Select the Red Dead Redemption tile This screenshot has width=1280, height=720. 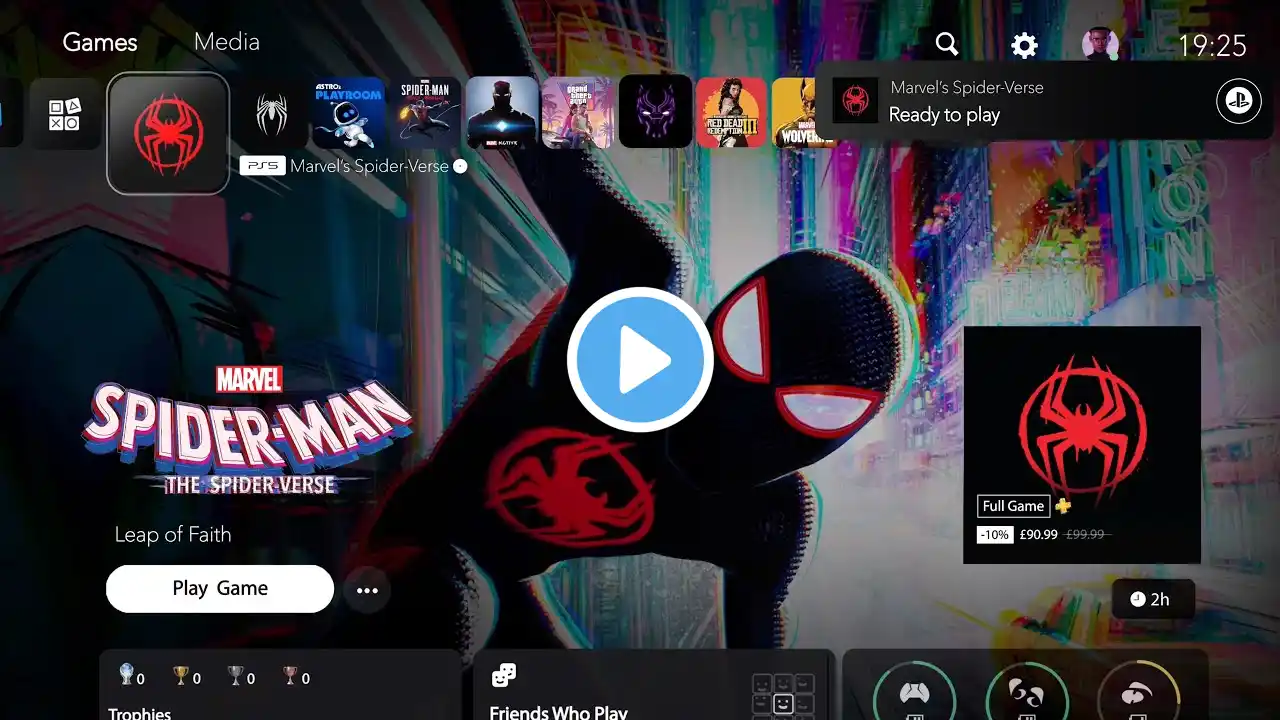click(x=731, y=113)
